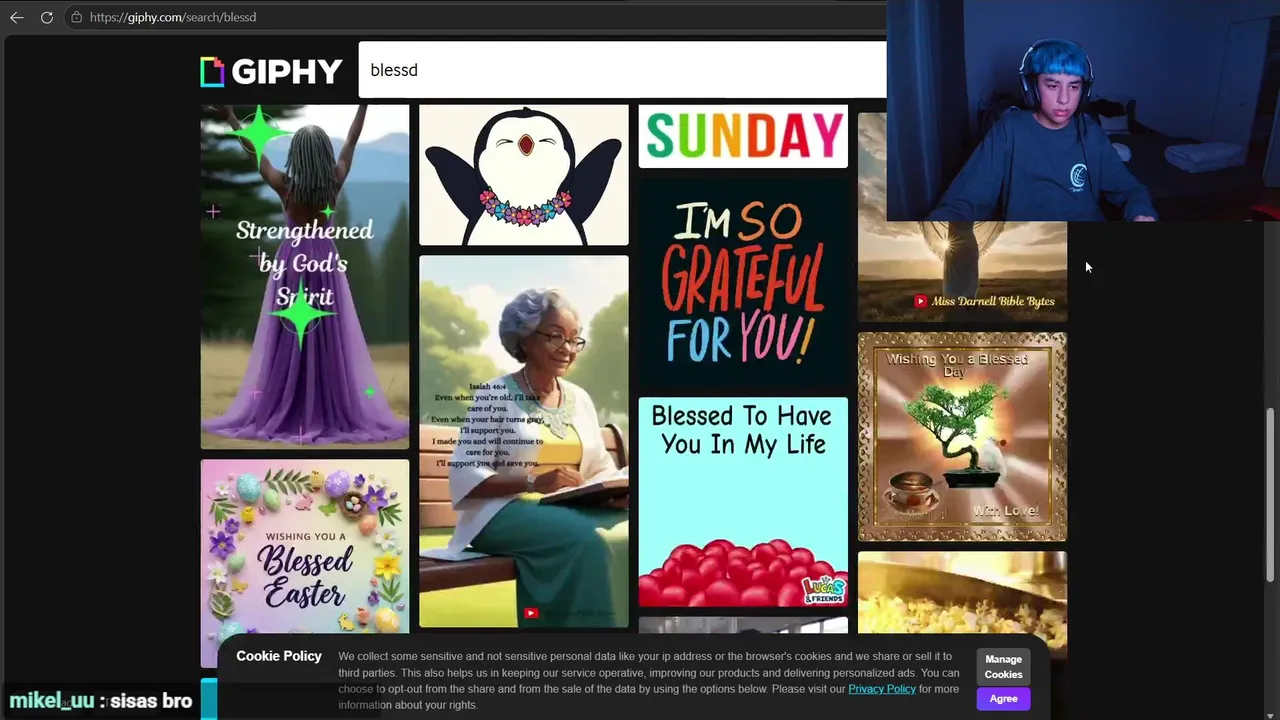Click the YouTube icon beside Miss Darnell Bible Bytes

click(920, 301)
